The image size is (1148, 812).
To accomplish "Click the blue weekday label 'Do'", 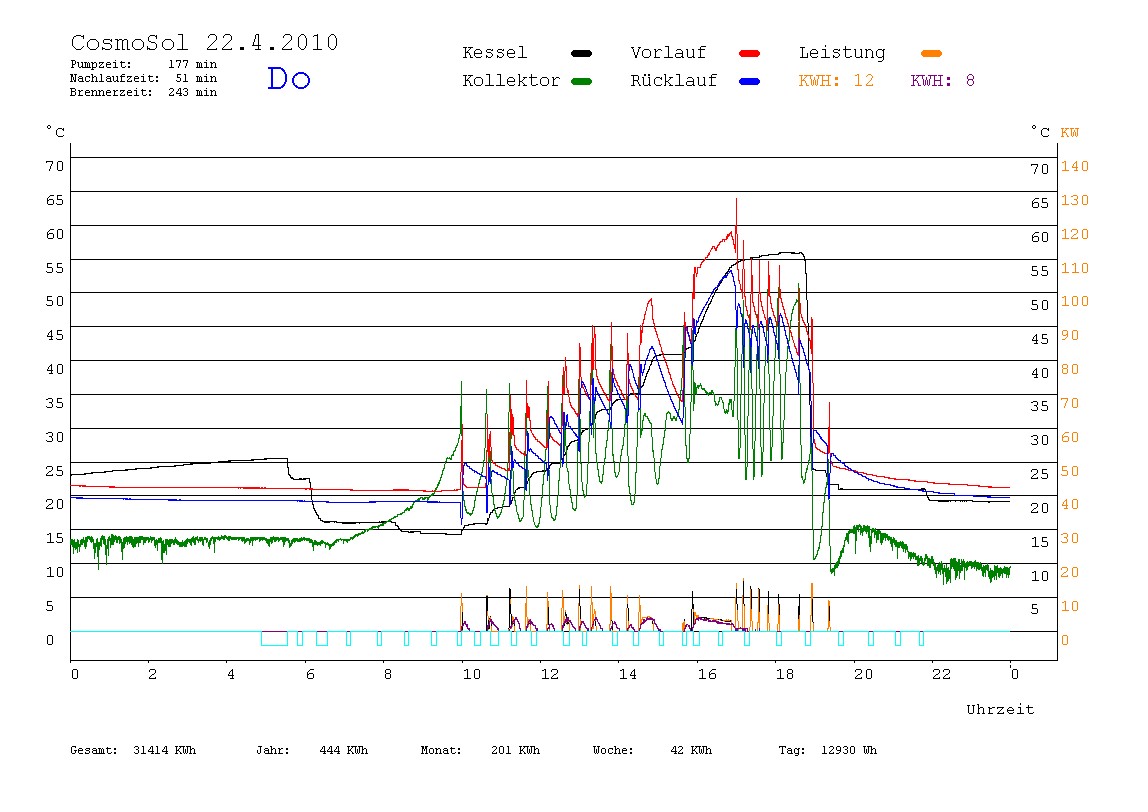I will click(x=288, y=78).
